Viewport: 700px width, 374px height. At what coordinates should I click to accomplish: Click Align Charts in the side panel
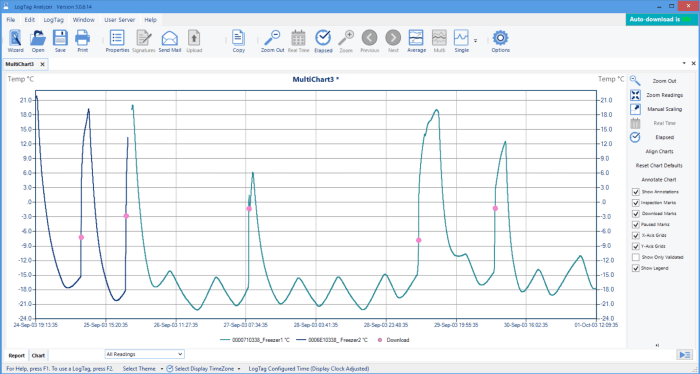pyautogui.click(x=659, y=151)
